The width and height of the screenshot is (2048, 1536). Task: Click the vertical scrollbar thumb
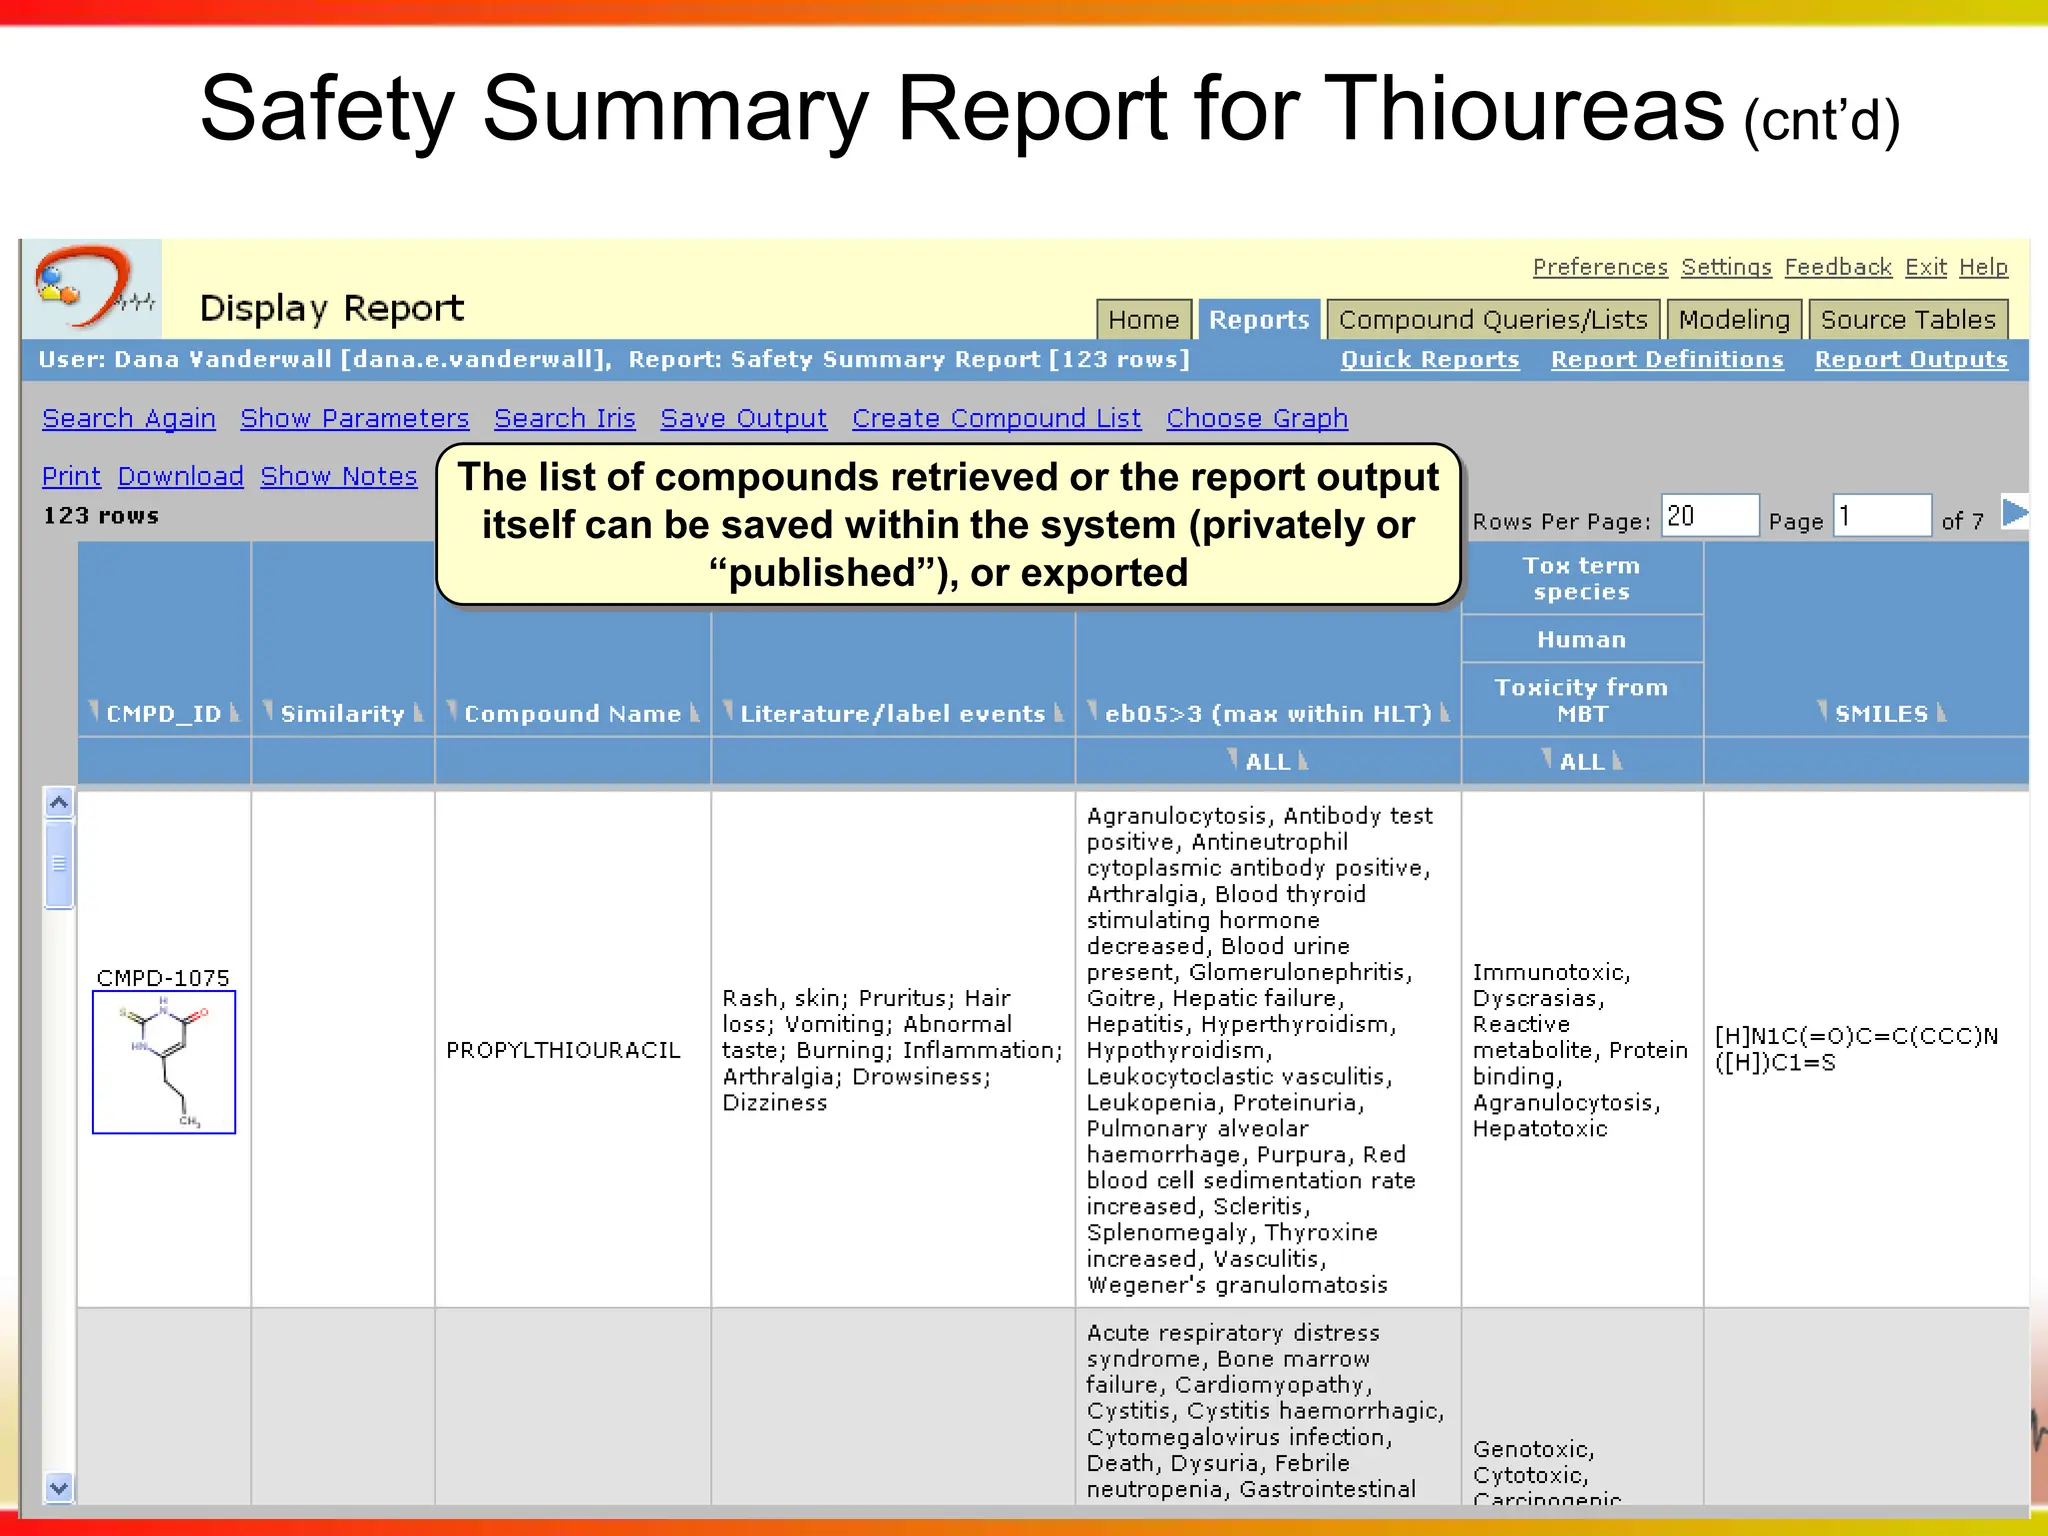tap(59, 864)
